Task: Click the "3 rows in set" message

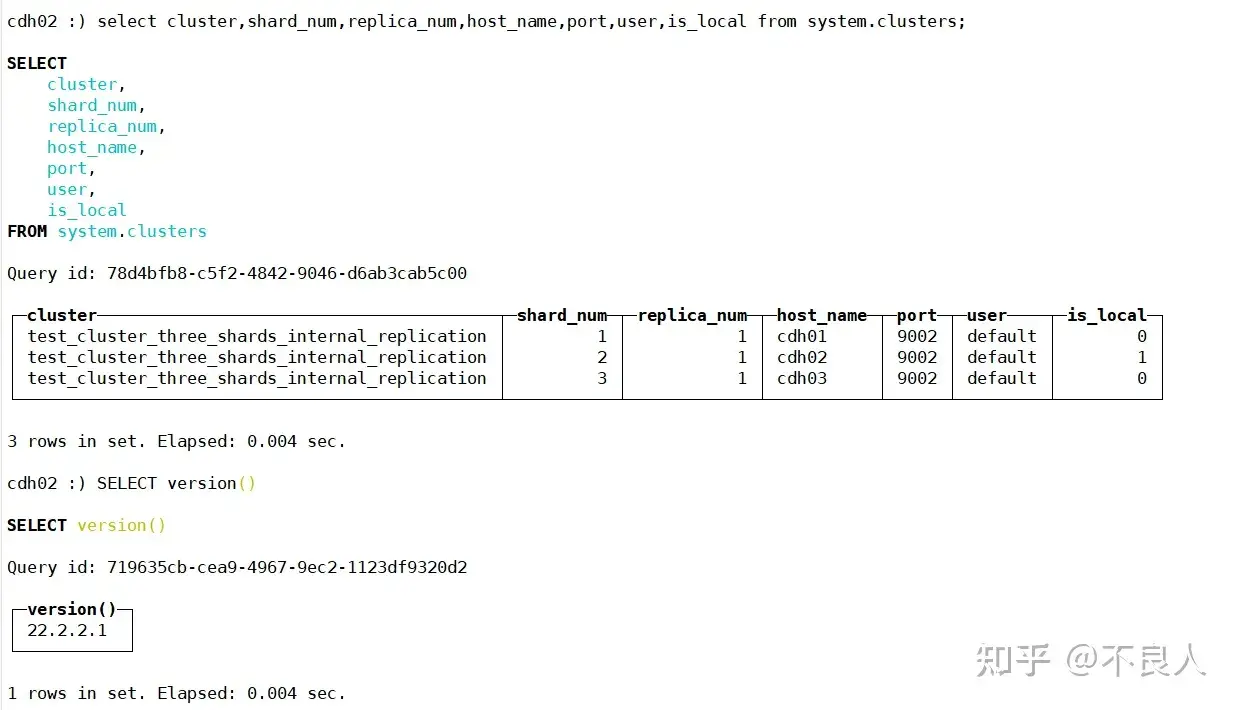Action: pyautogui.click(x=176, y=441)
